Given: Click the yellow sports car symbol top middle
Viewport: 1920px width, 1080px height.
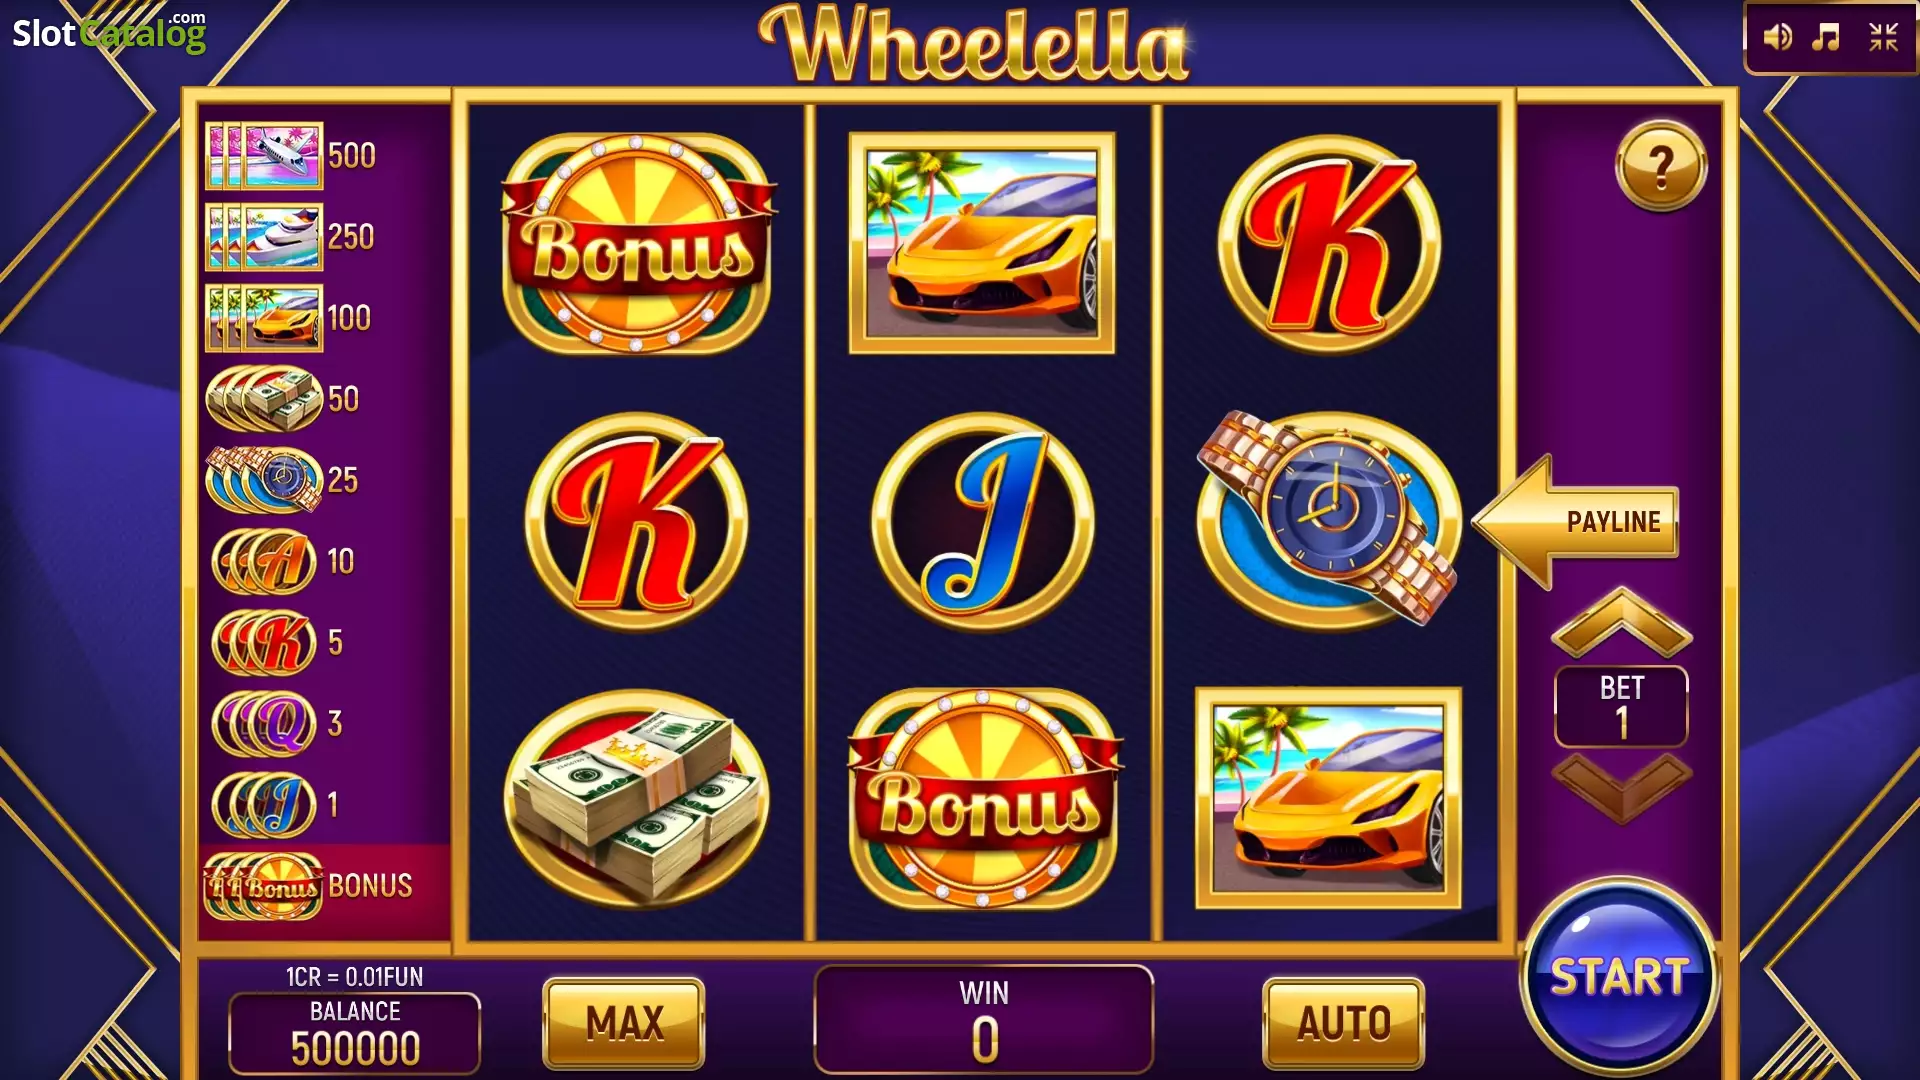Looking at the screenshot, I should pos(982,243).
